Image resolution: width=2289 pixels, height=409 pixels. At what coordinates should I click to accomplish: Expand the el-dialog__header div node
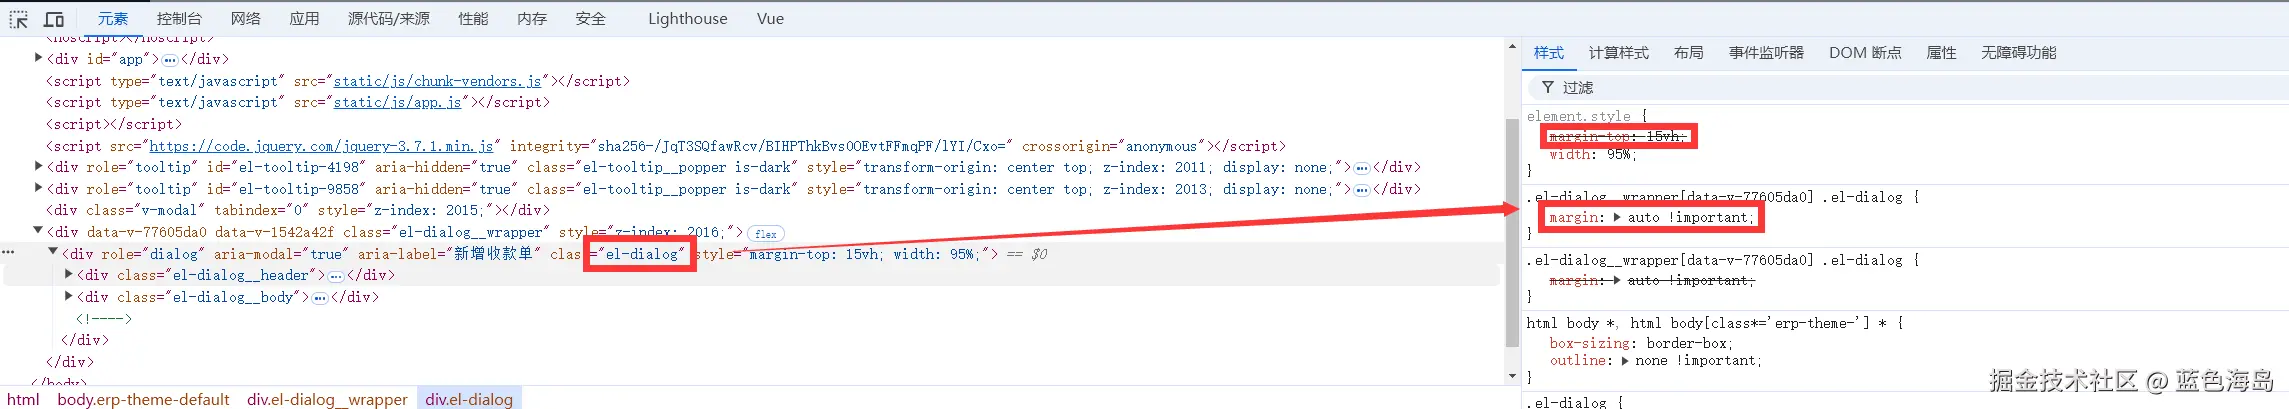(x=69, y=275)
